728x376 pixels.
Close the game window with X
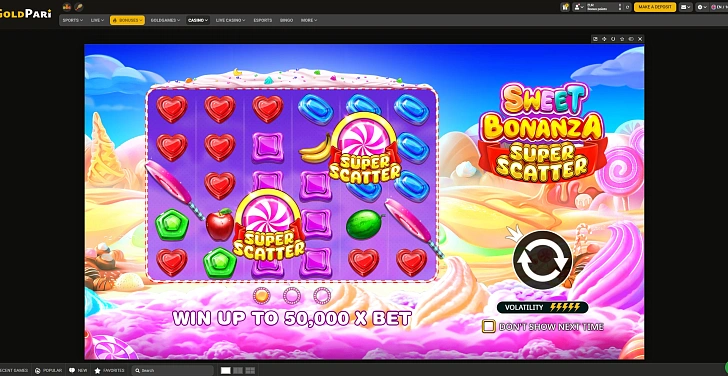click(640, 39)
